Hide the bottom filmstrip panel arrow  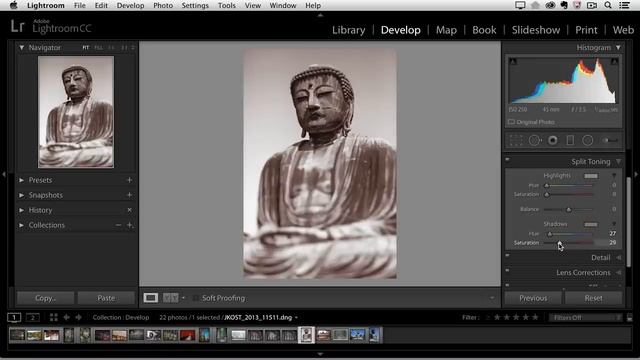320,354
